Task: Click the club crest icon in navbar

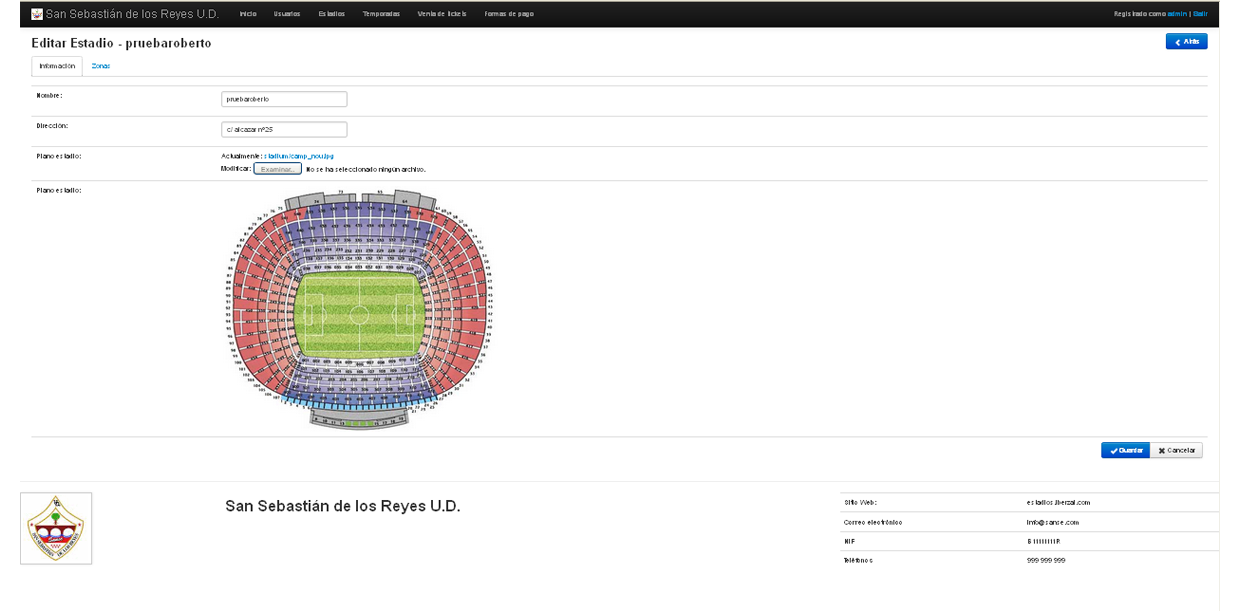Action: click(37, 14)
